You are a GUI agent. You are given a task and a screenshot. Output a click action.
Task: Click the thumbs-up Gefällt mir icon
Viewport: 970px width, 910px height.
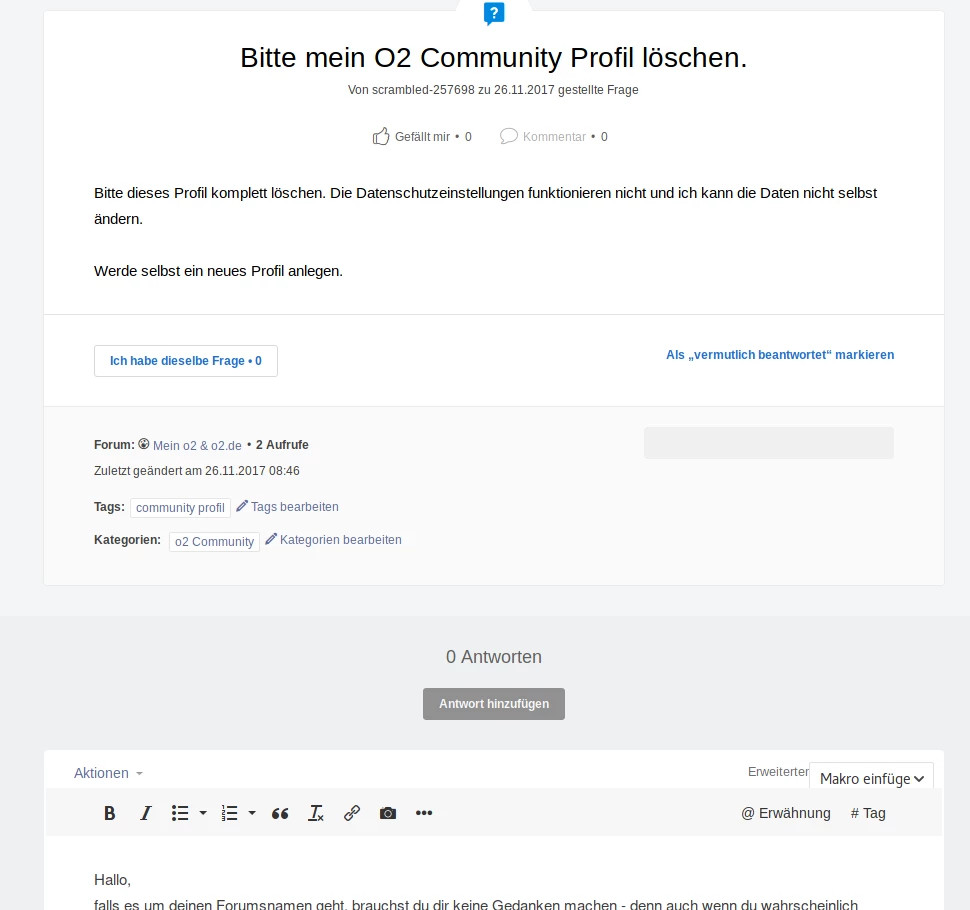click(381, 136)
